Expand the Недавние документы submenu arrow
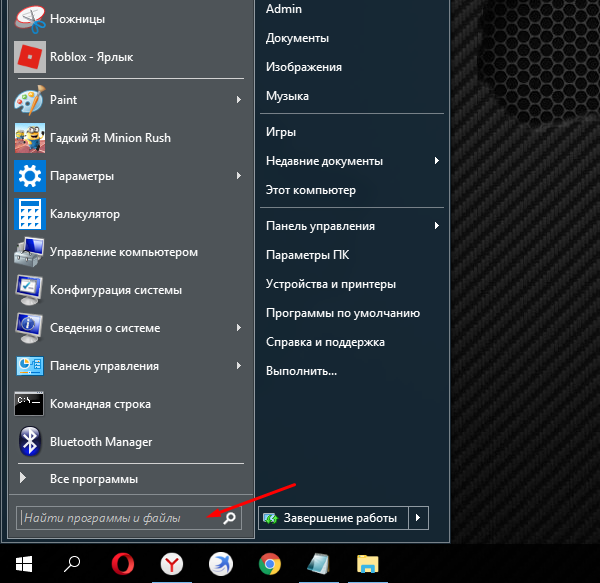600x583 pixels. 437,161
